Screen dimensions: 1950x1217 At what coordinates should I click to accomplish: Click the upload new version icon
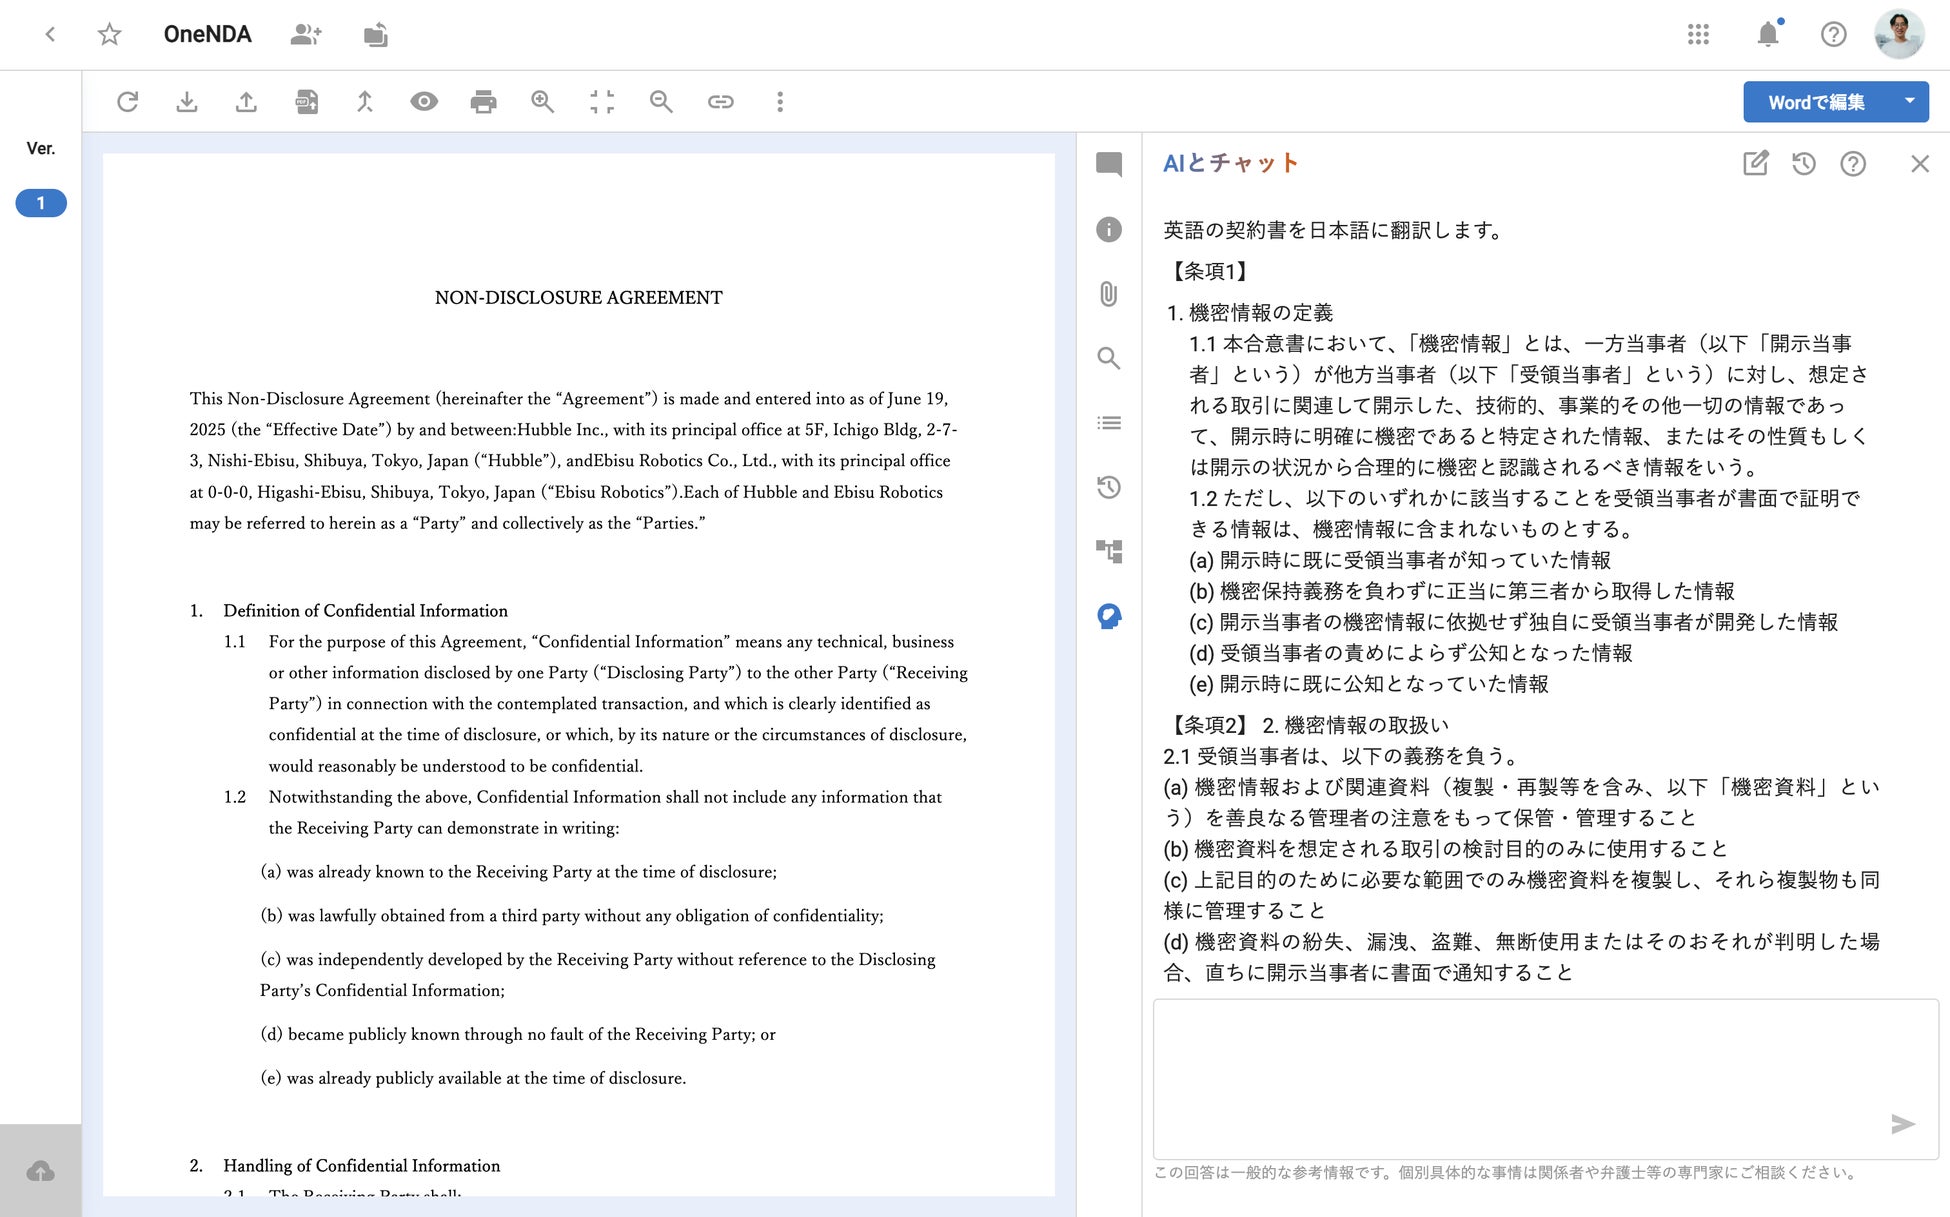tap(246, 102)
